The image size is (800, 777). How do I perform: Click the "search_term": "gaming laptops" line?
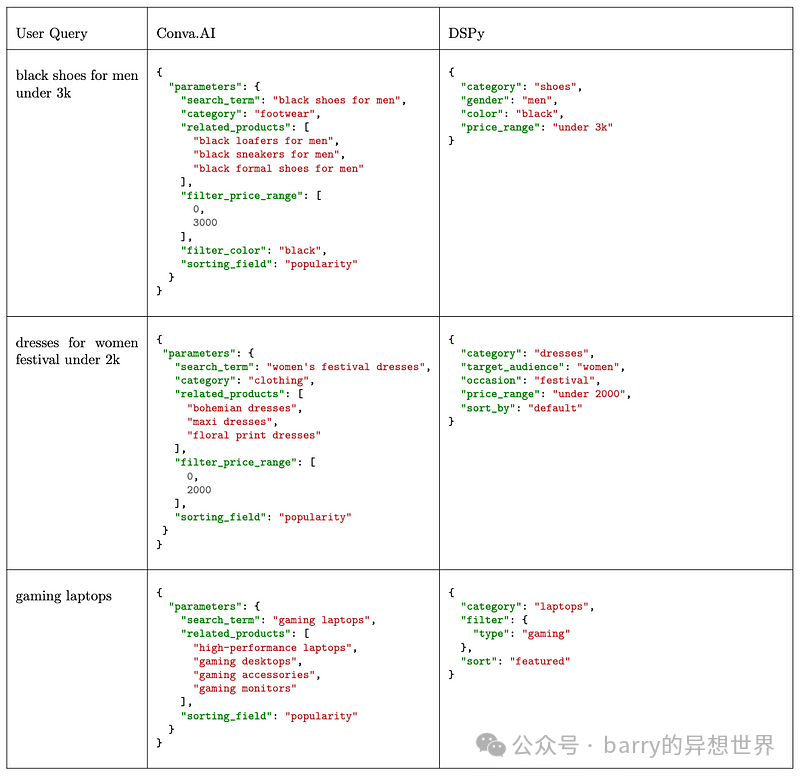coord(278,620)
